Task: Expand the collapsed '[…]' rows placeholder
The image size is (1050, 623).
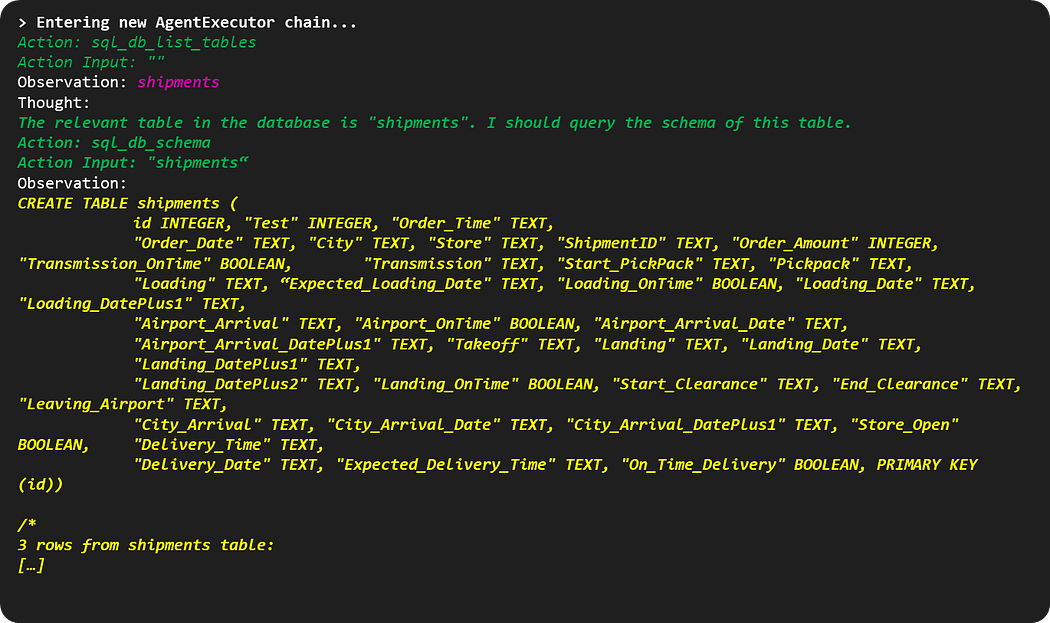Action: point(32,565)
